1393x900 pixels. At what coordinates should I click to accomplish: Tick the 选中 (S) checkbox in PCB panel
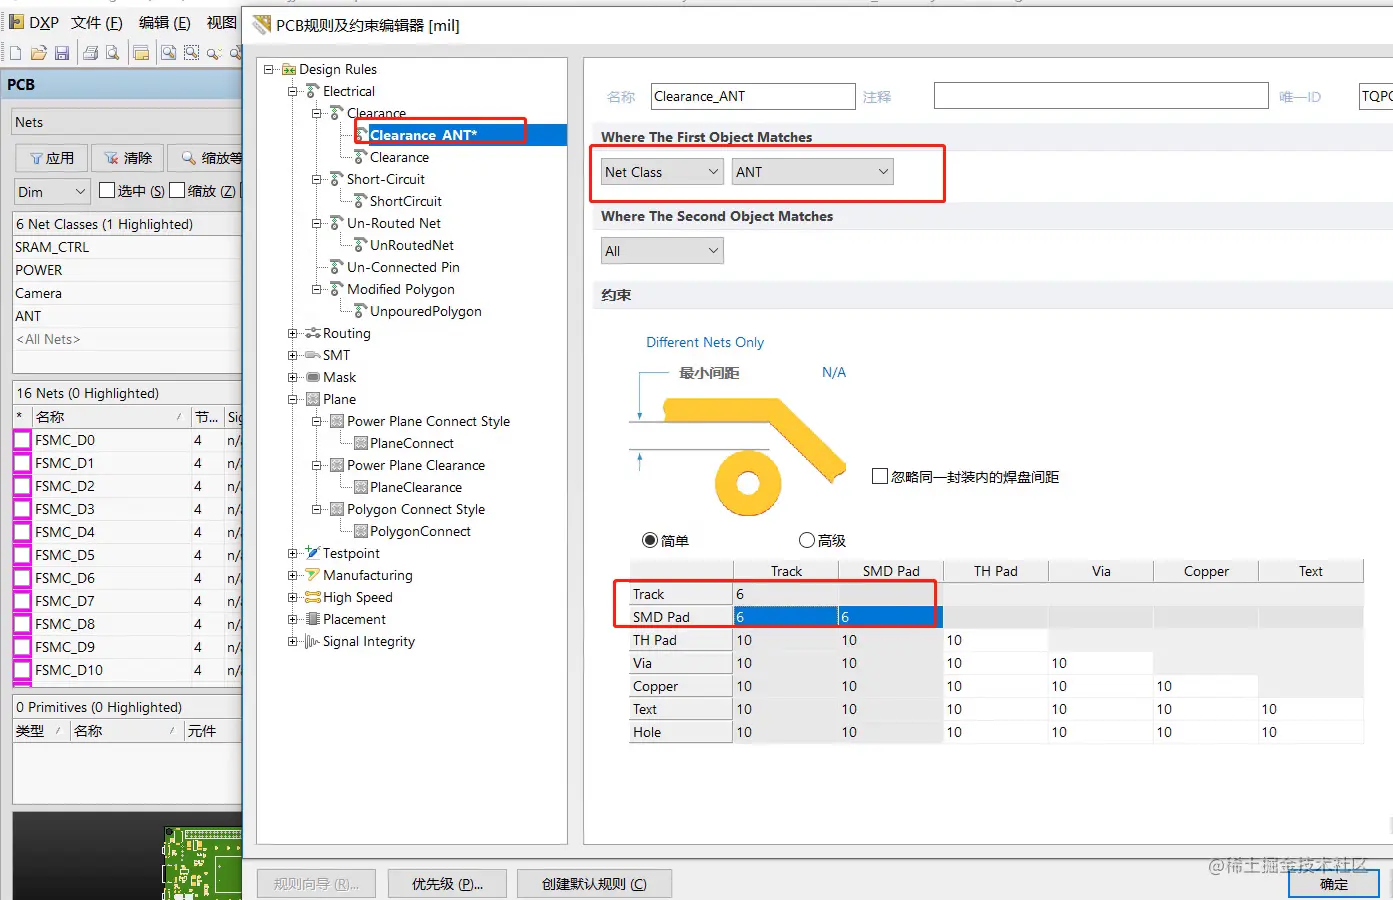[x=107, y=190]
